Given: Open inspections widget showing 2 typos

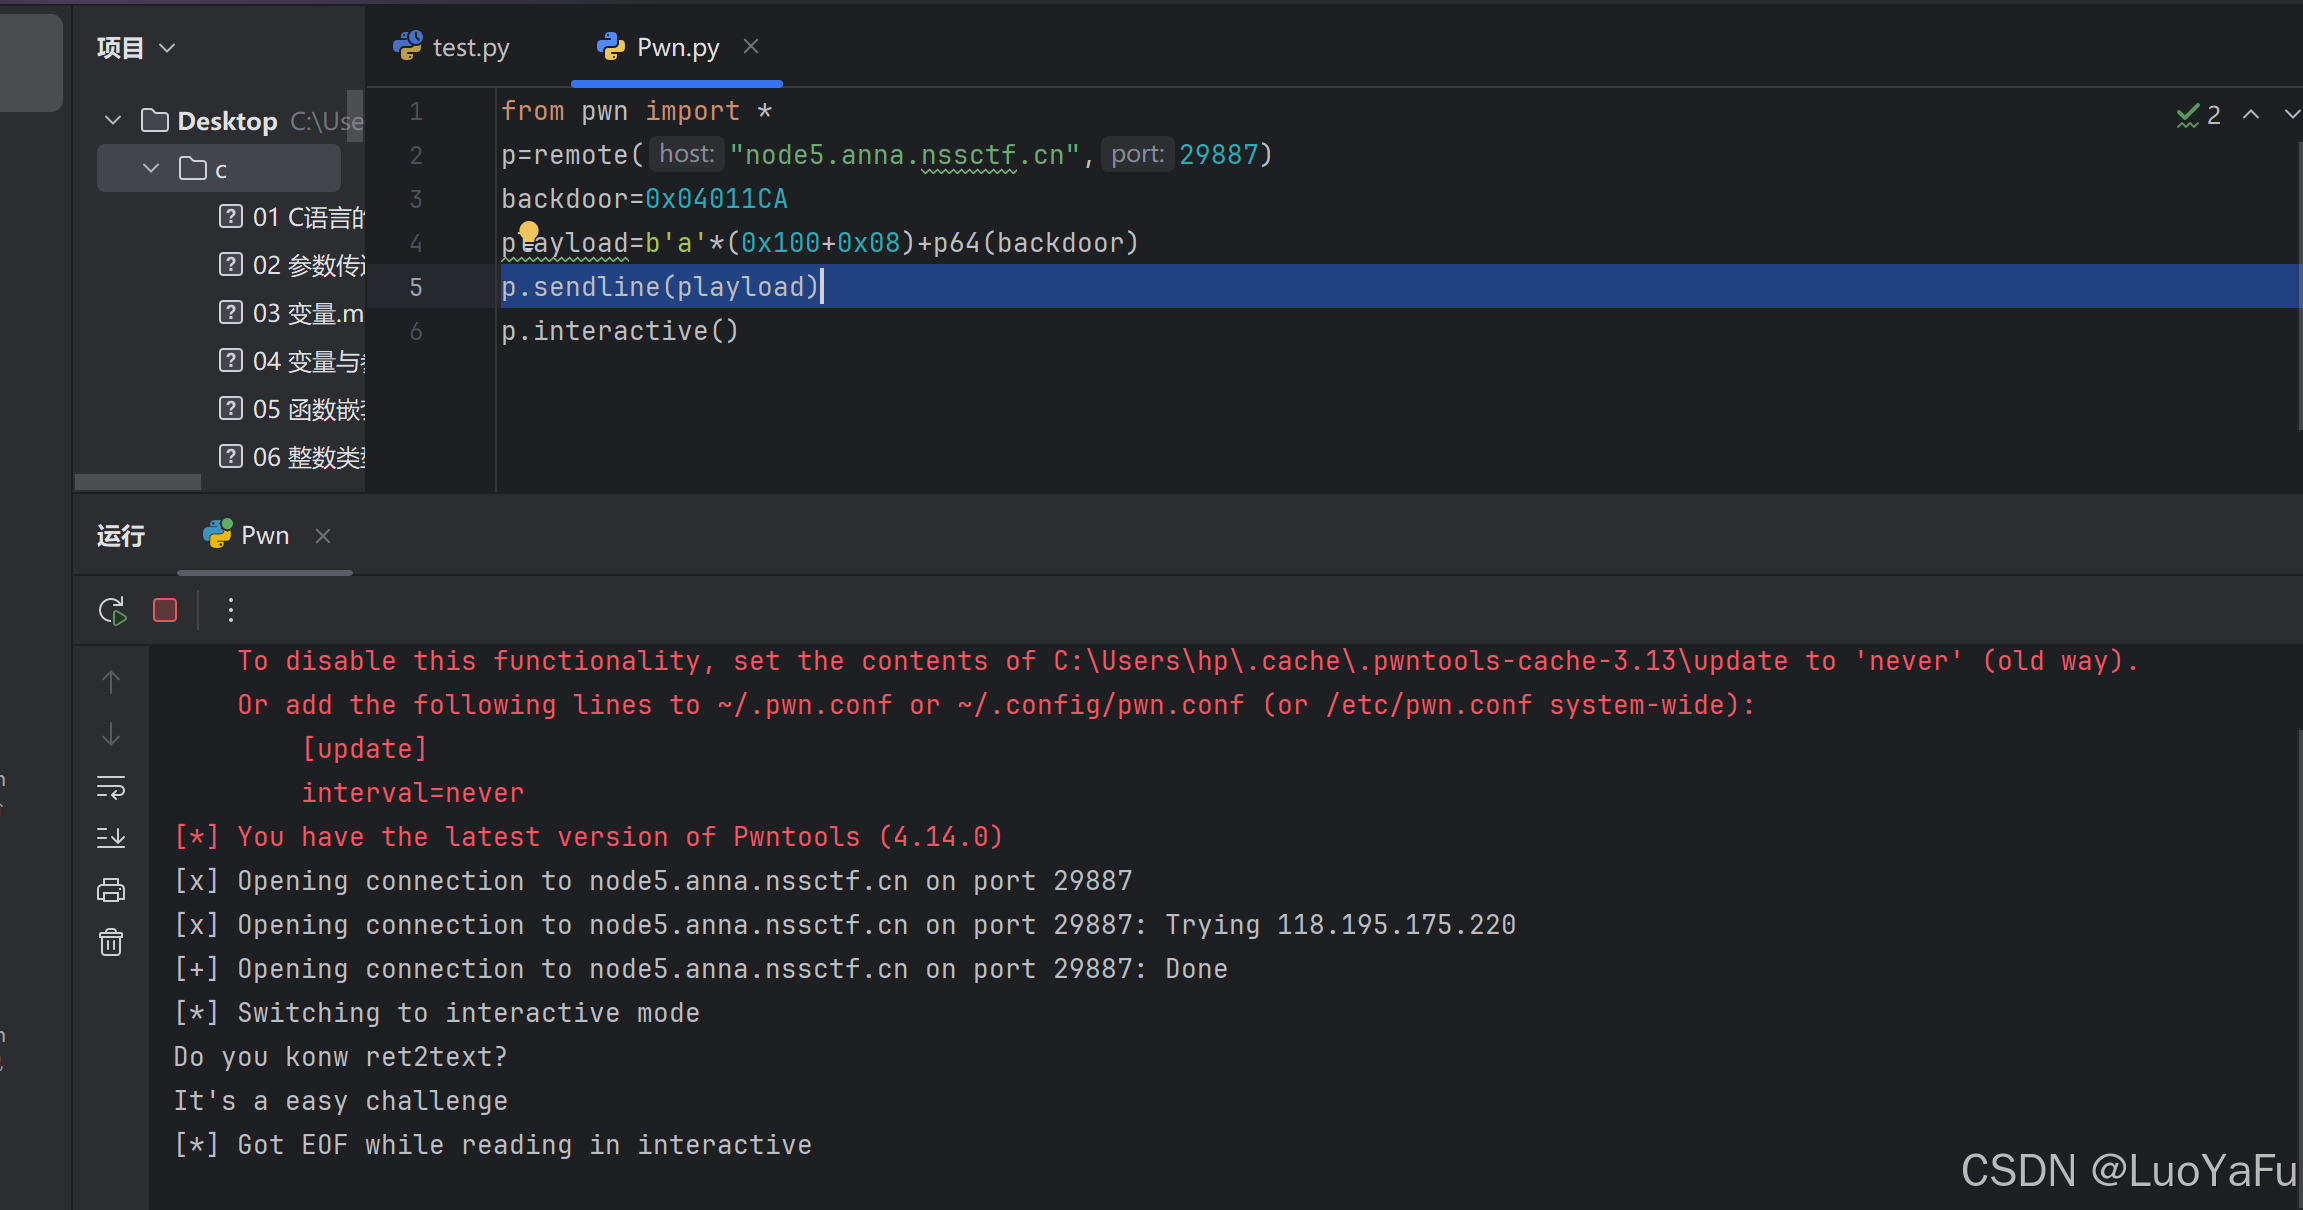Looking at the screenshot, I should tap(2198, 115).
